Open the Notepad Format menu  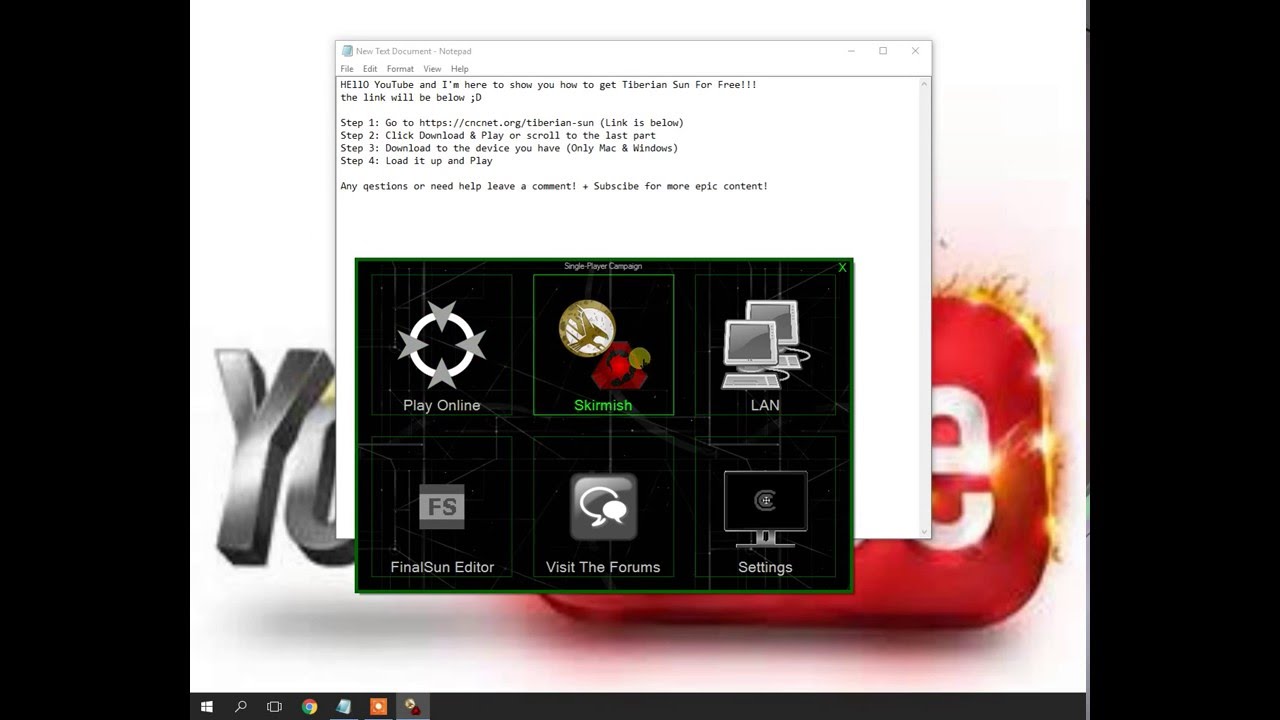400,69
